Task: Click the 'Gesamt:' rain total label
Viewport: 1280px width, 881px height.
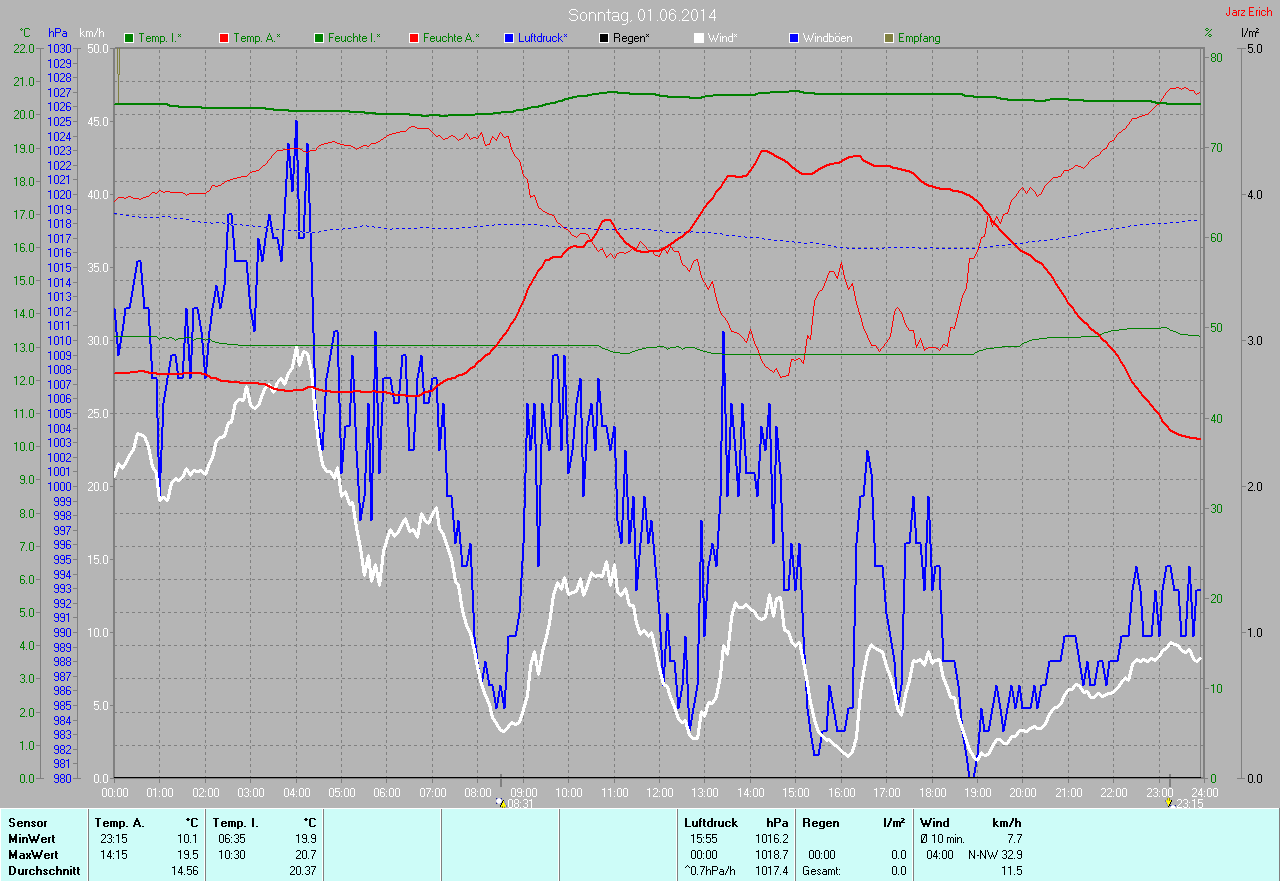Action: [822, 871]
